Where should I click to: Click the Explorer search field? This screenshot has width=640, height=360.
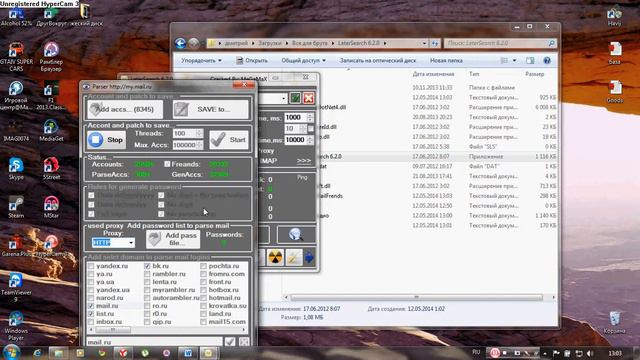[500, 43]
